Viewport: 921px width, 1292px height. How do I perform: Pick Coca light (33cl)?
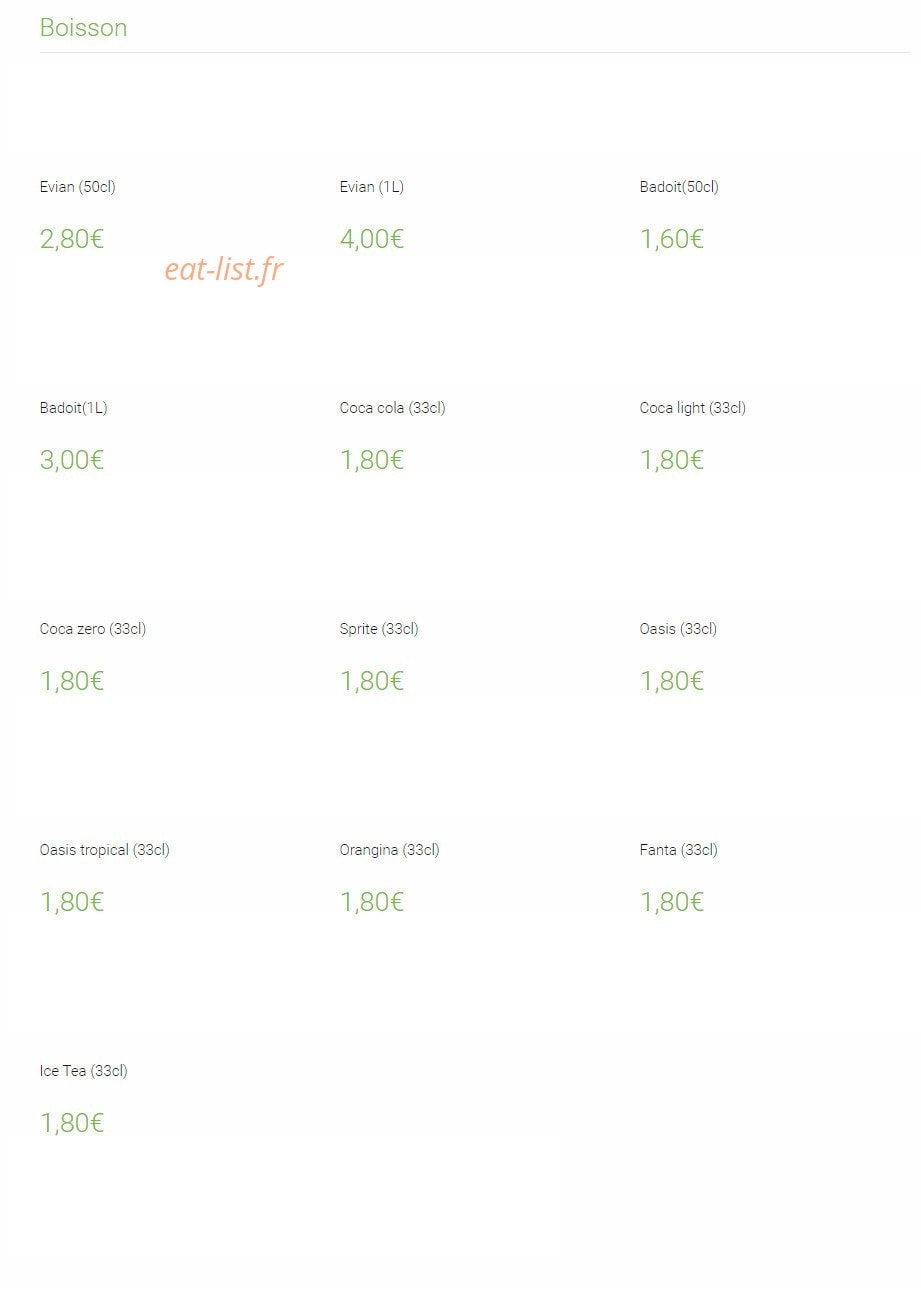[693, 408]
